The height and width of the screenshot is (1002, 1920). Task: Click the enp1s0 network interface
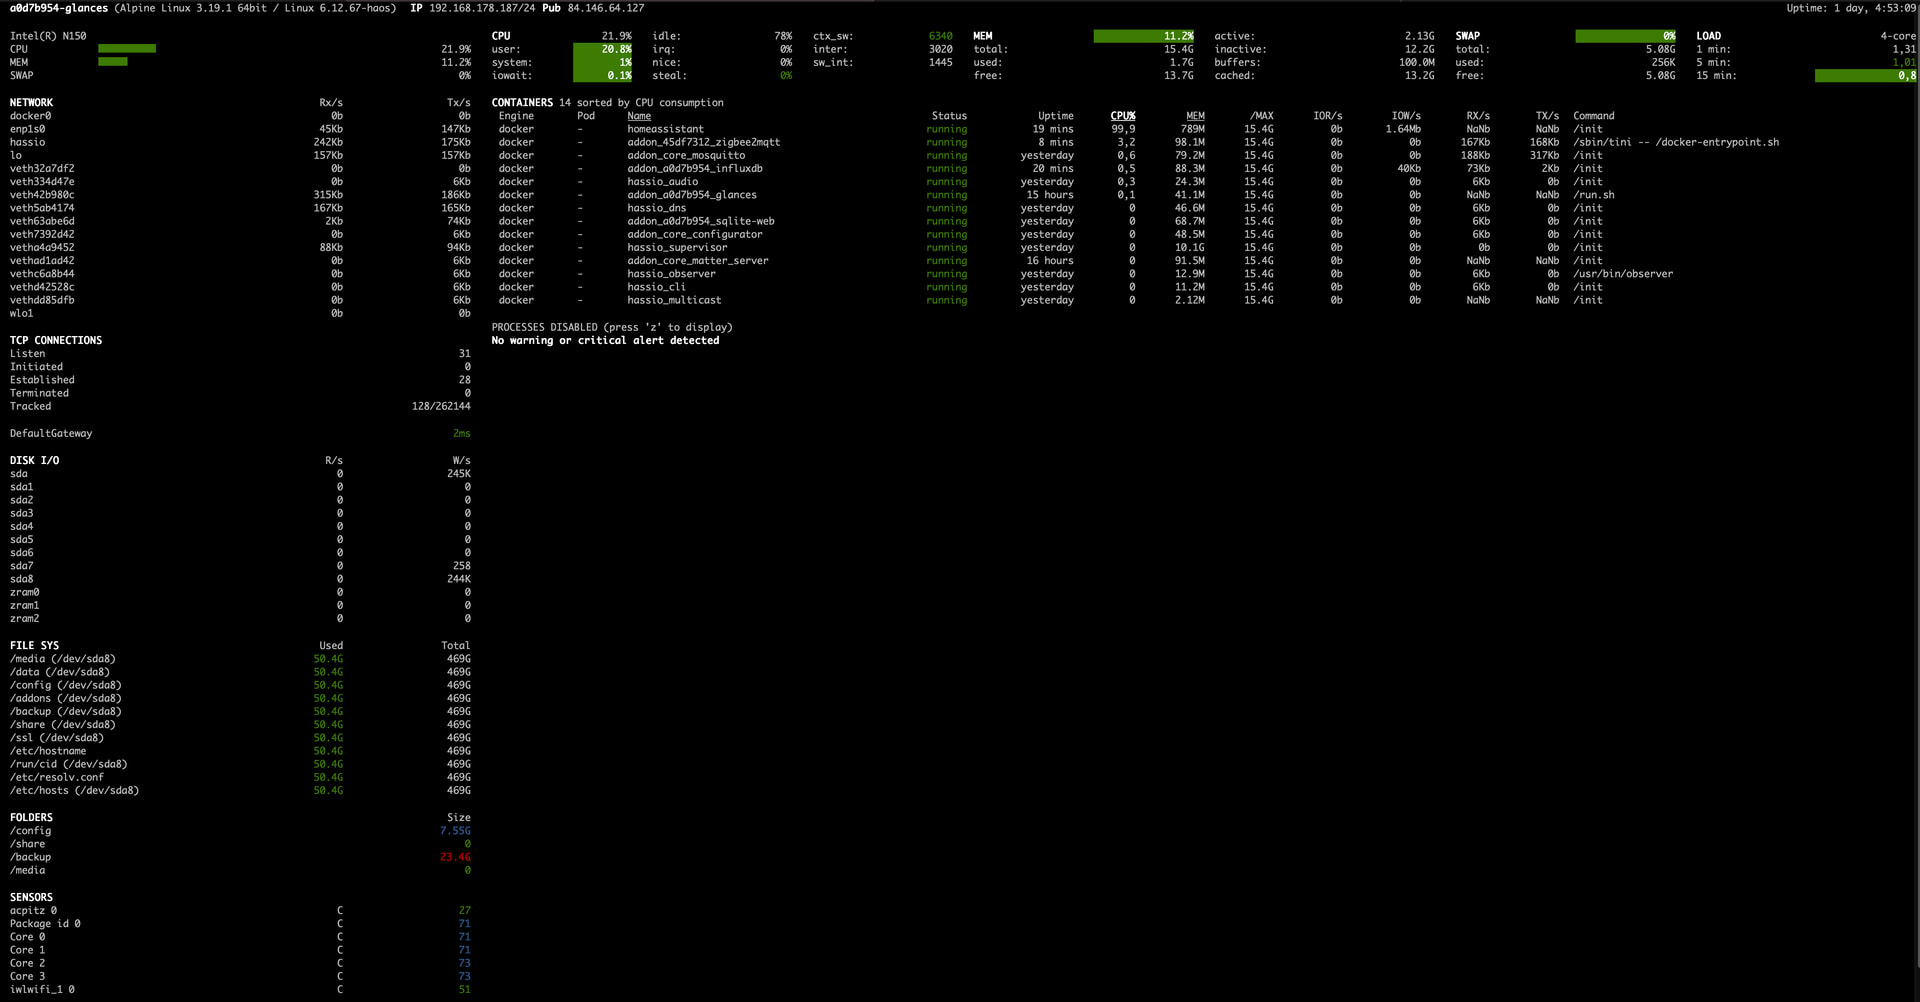[x=27, y=129]
